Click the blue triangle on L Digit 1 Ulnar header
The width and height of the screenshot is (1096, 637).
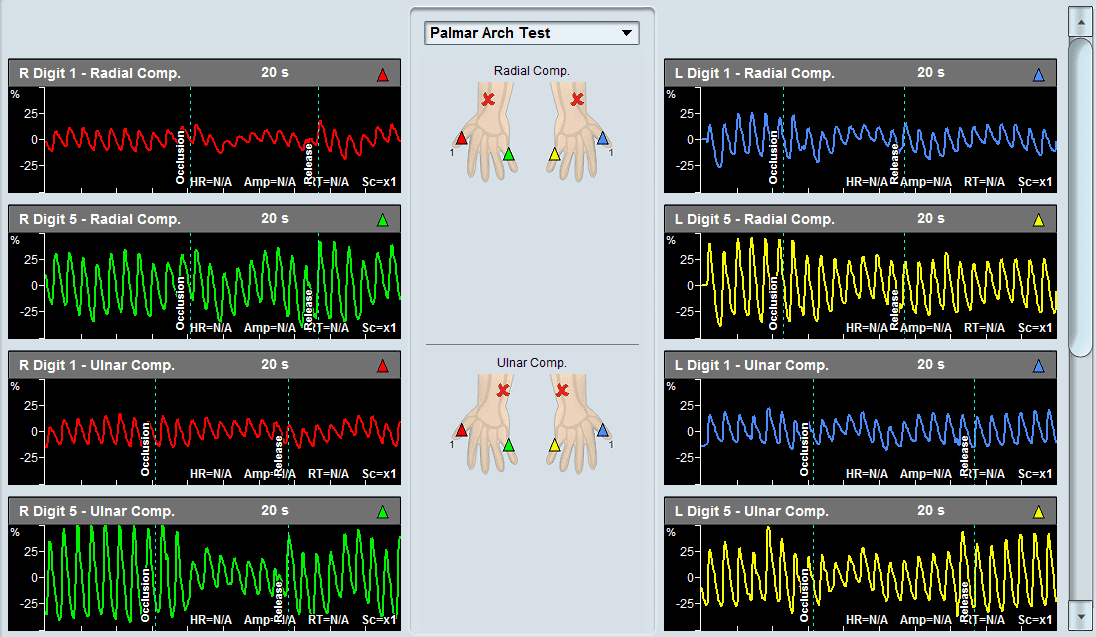[x=1039, y=365]
